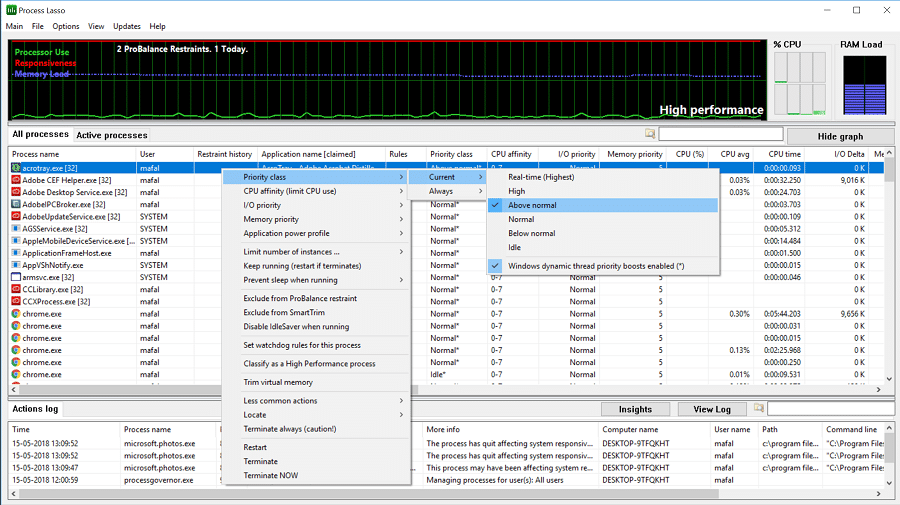The image size is (900, 505).
Task: Click the process filter icon beside the search box
Action: (x=650, y=134)
